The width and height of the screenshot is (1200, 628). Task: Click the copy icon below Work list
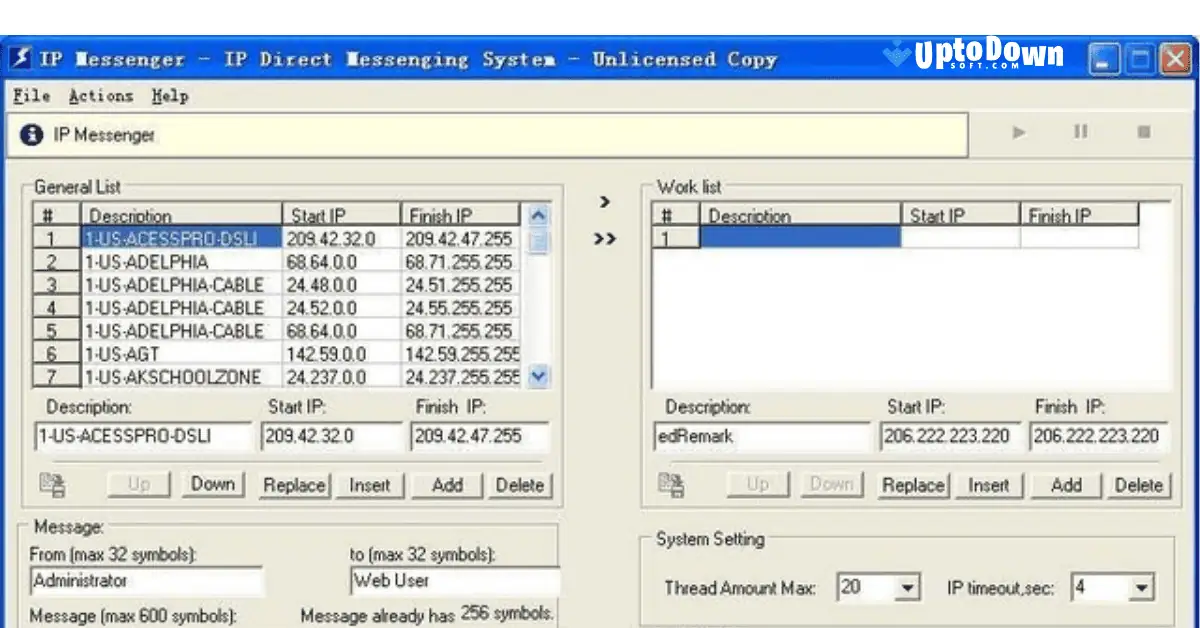[671, 484]
